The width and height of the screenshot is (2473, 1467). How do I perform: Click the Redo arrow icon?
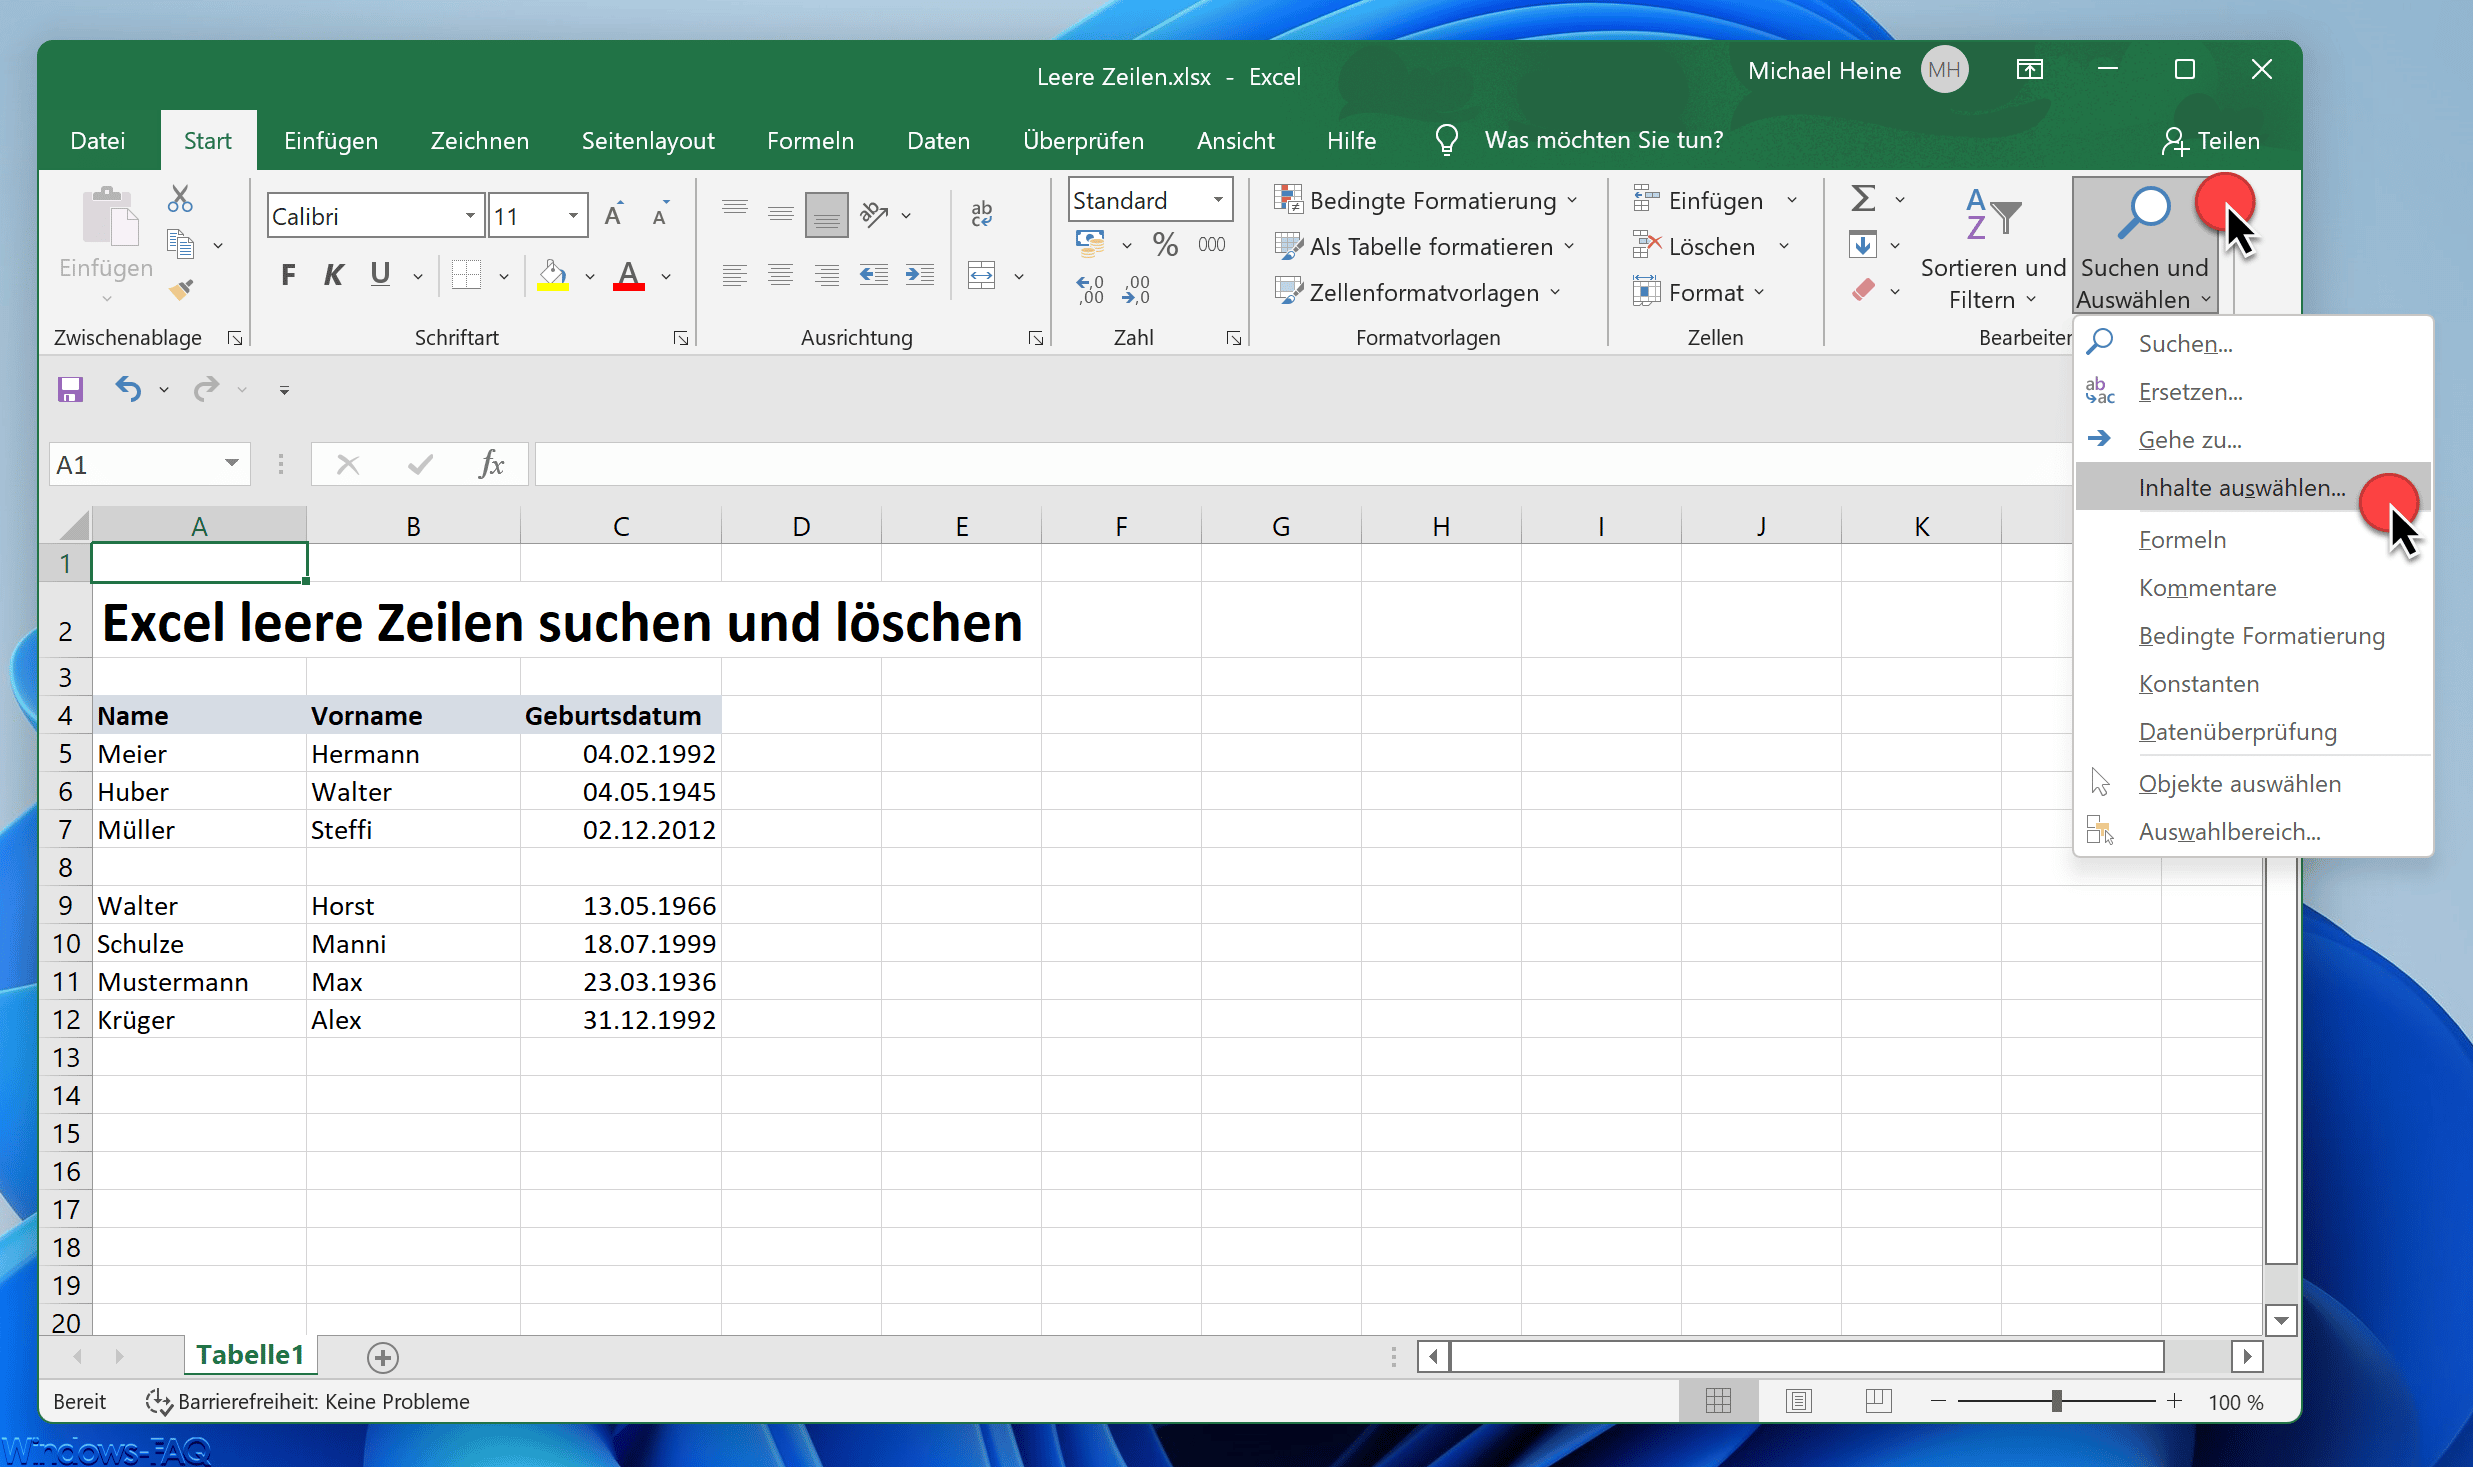[x=206, y=388]
